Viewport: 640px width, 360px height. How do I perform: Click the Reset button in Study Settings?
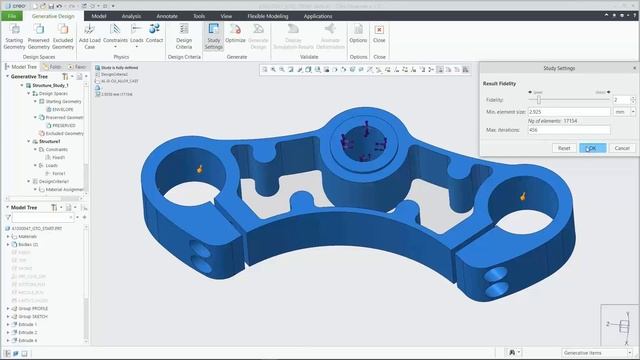564,148
